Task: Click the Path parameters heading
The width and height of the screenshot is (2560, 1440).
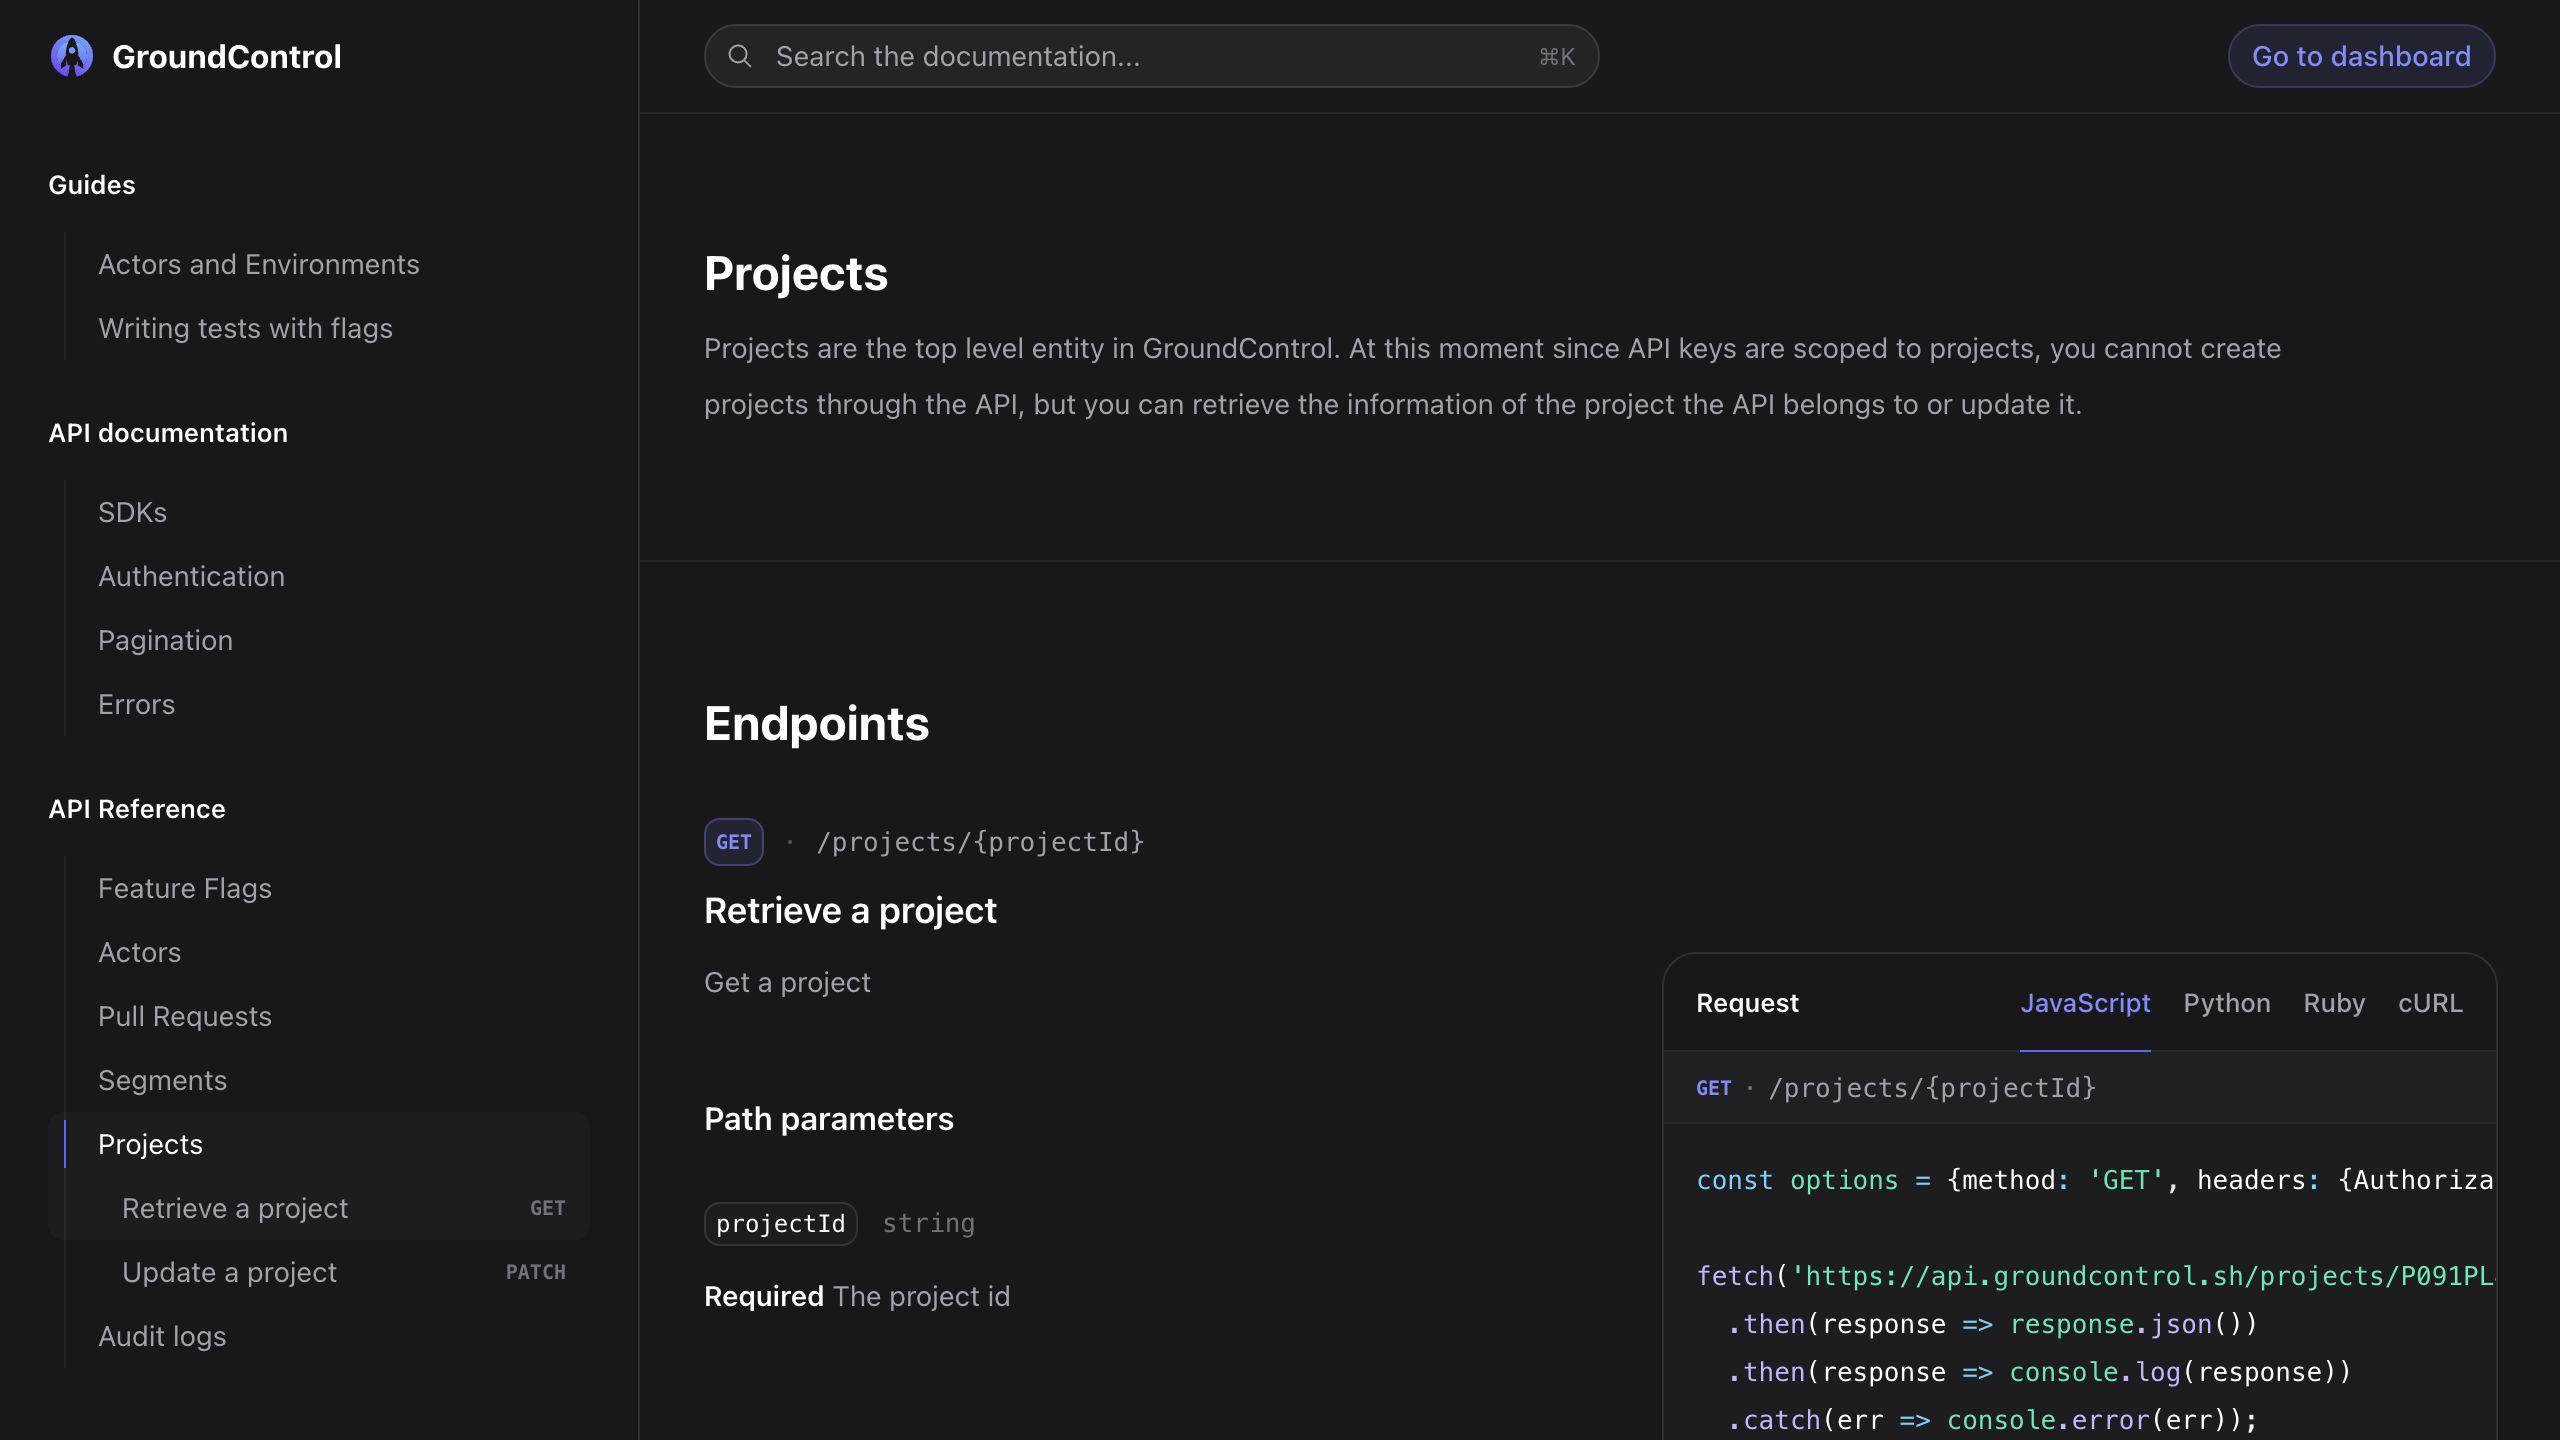Action: 828,1118
